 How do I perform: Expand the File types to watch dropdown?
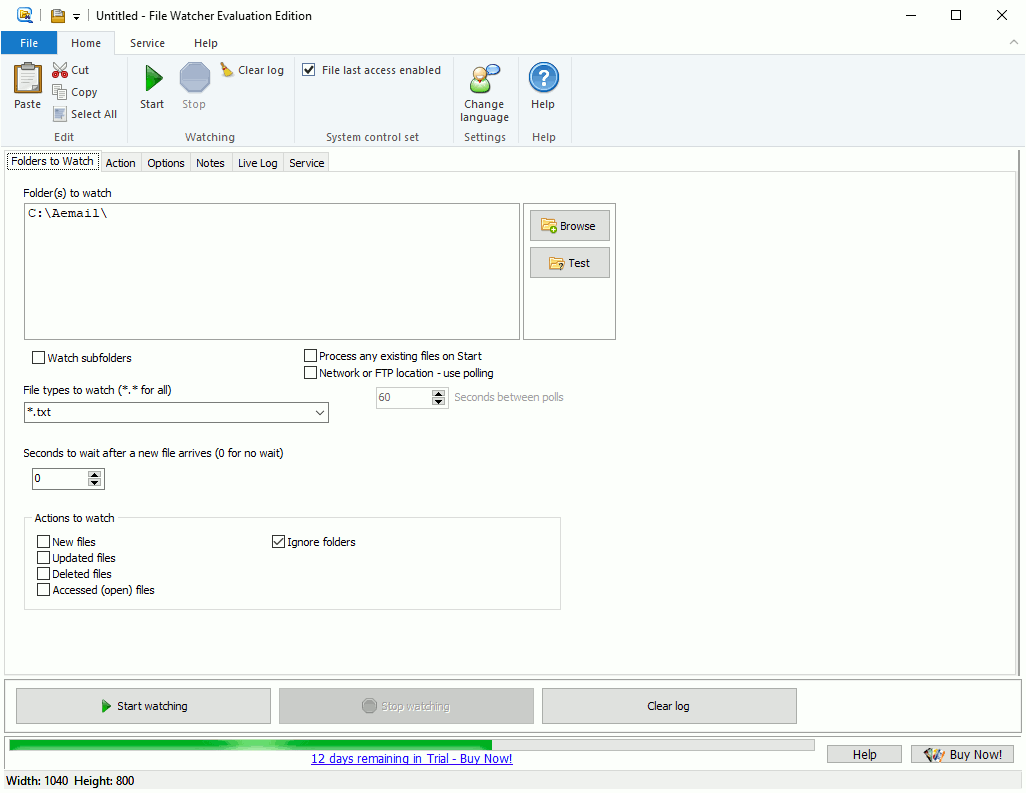tap(319, 412)
